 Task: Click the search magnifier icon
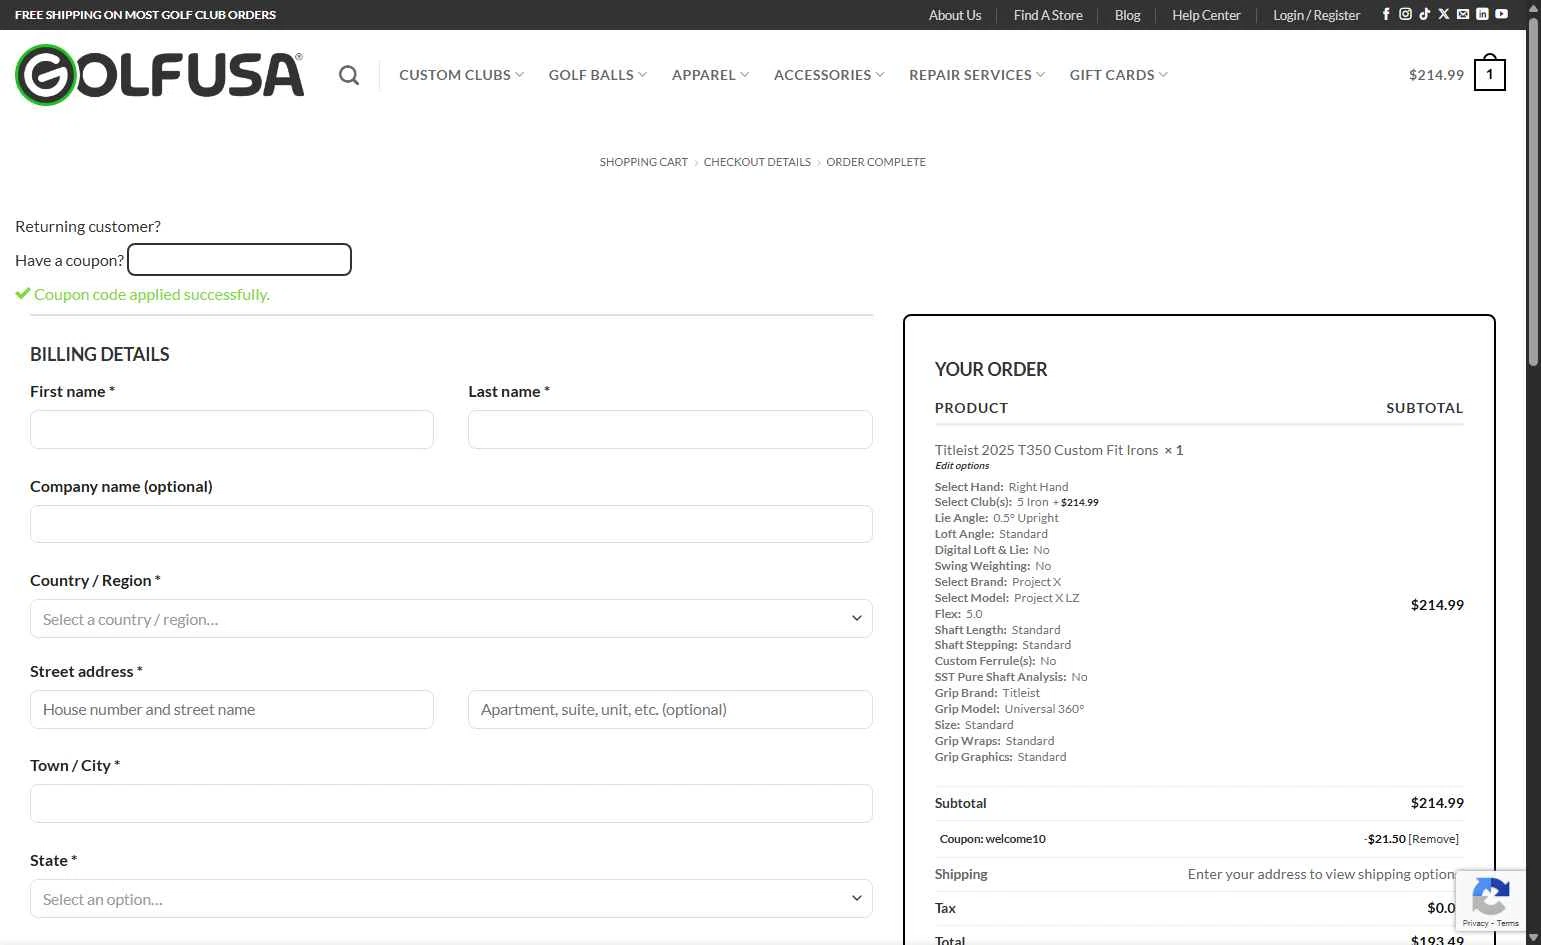pyautogui.click(x=348, y=75)
